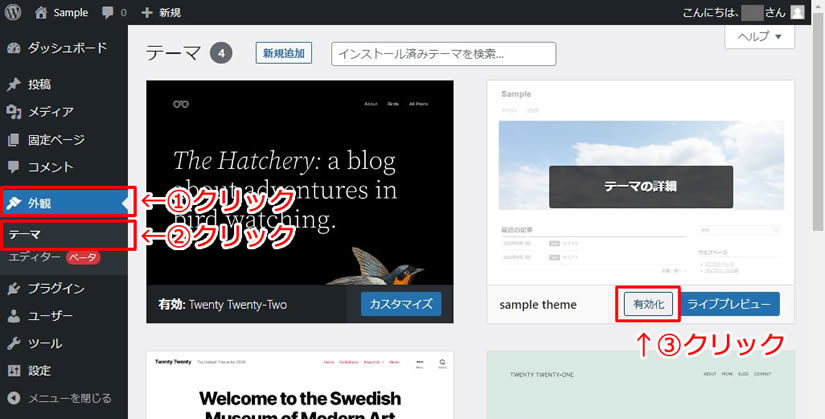The height and width of the screenshot is (419, 825).
Task: Open エディター submenu item
Action: pyautogui.click(x=35, y=257)
